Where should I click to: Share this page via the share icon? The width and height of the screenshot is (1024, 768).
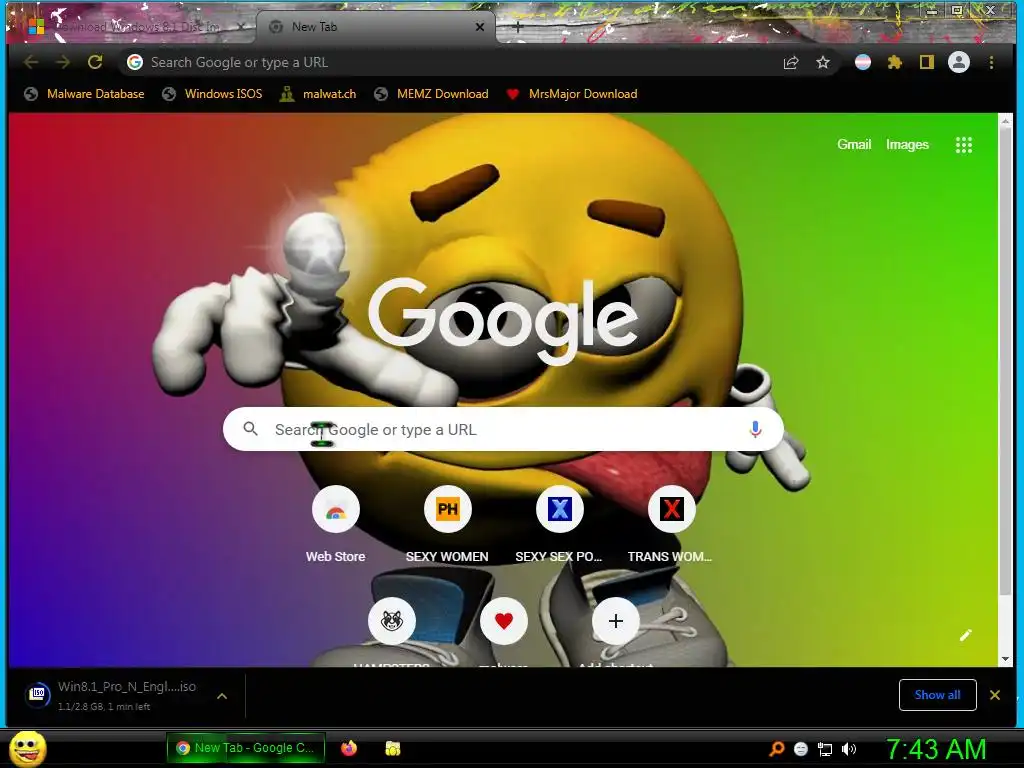click(791, 62)
